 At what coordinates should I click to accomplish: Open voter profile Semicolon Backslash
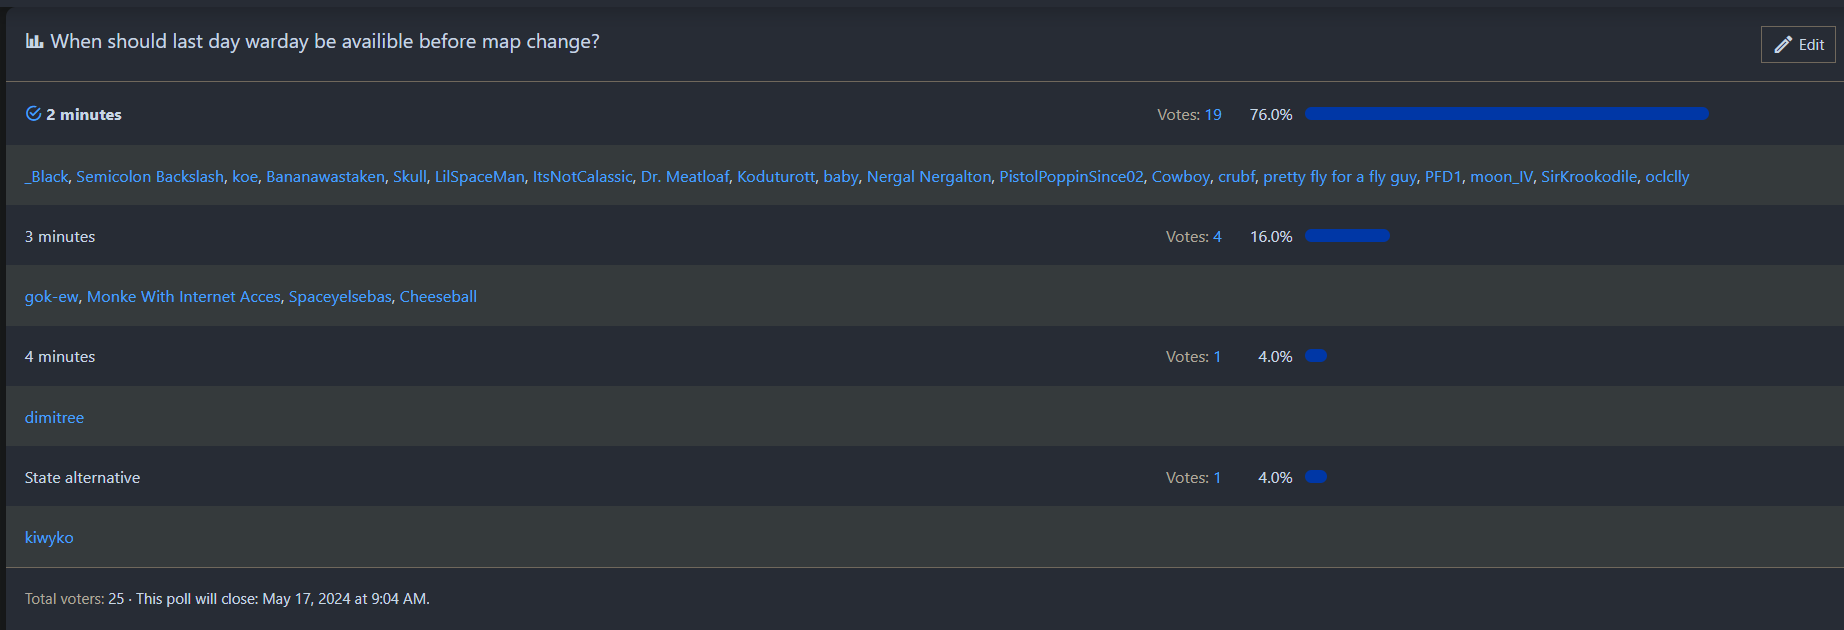(x=150, y=177)
